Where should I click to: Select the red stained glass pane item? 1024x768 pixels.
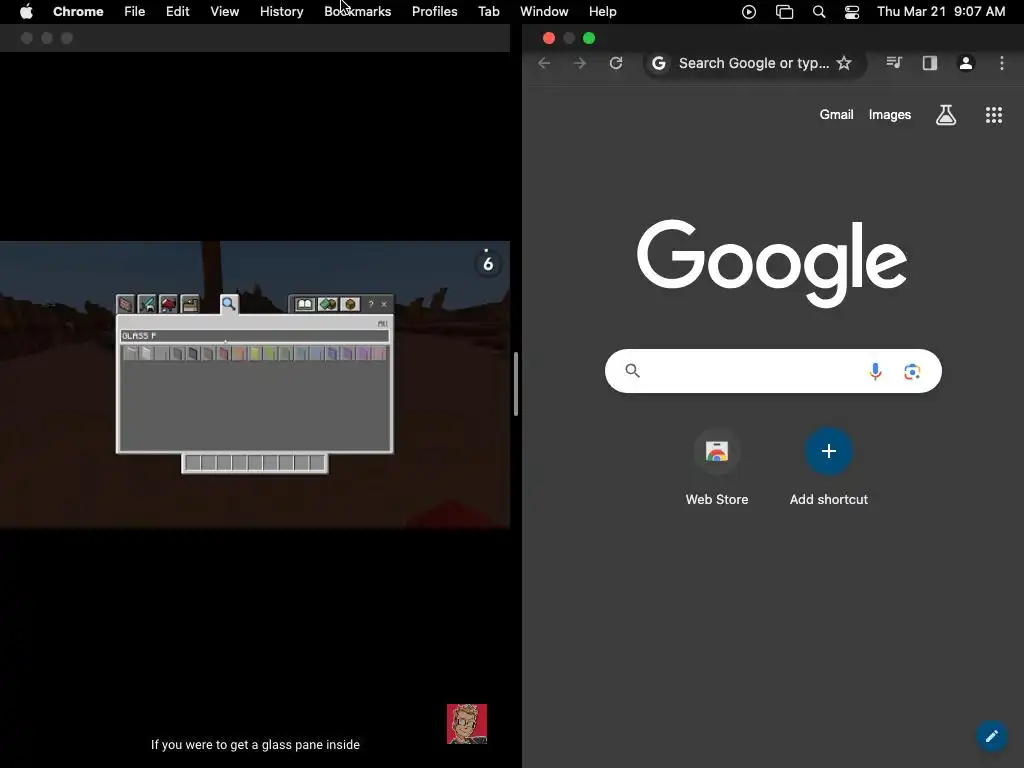pyautogui.click(x=224, y=353)
